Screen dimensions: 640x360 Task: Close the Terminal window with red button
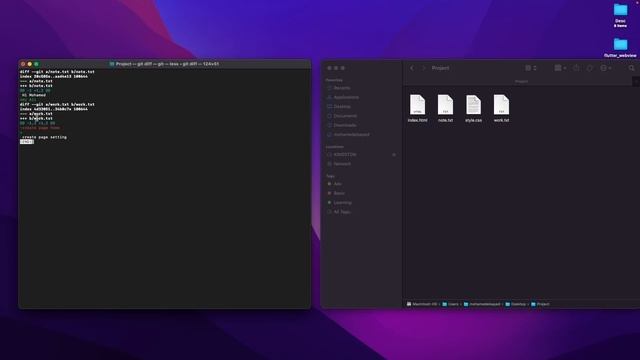coord(23,64)
